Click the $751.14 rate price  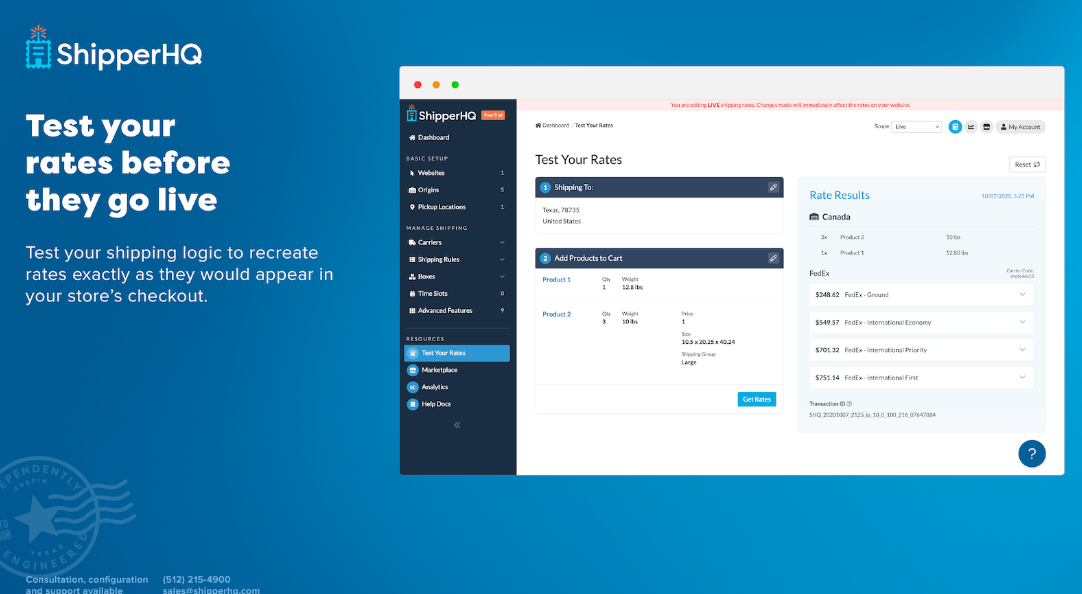(x=827, y=377)
